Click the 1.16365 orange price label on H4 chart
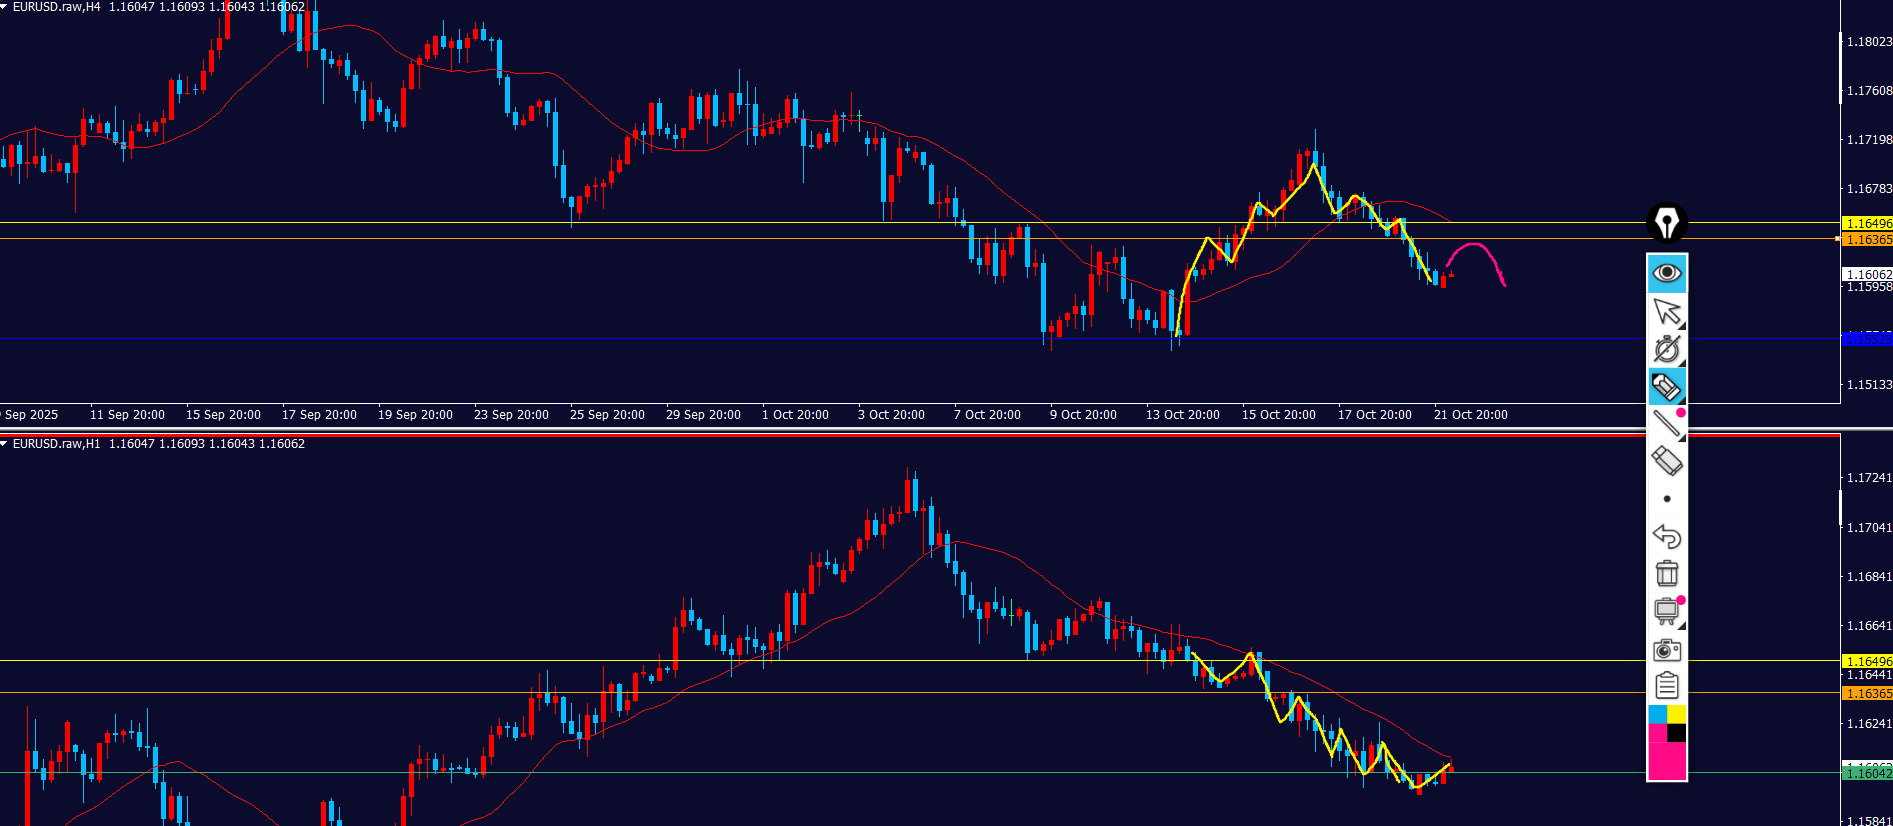 1867,240
